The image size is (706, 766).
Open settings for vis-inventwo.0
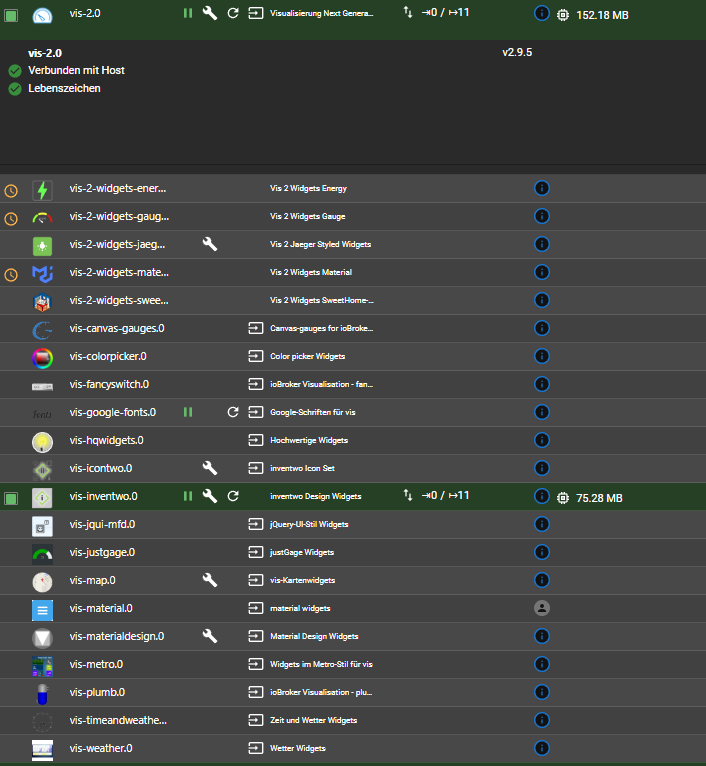pyautogui.click(x=210, y=496)
